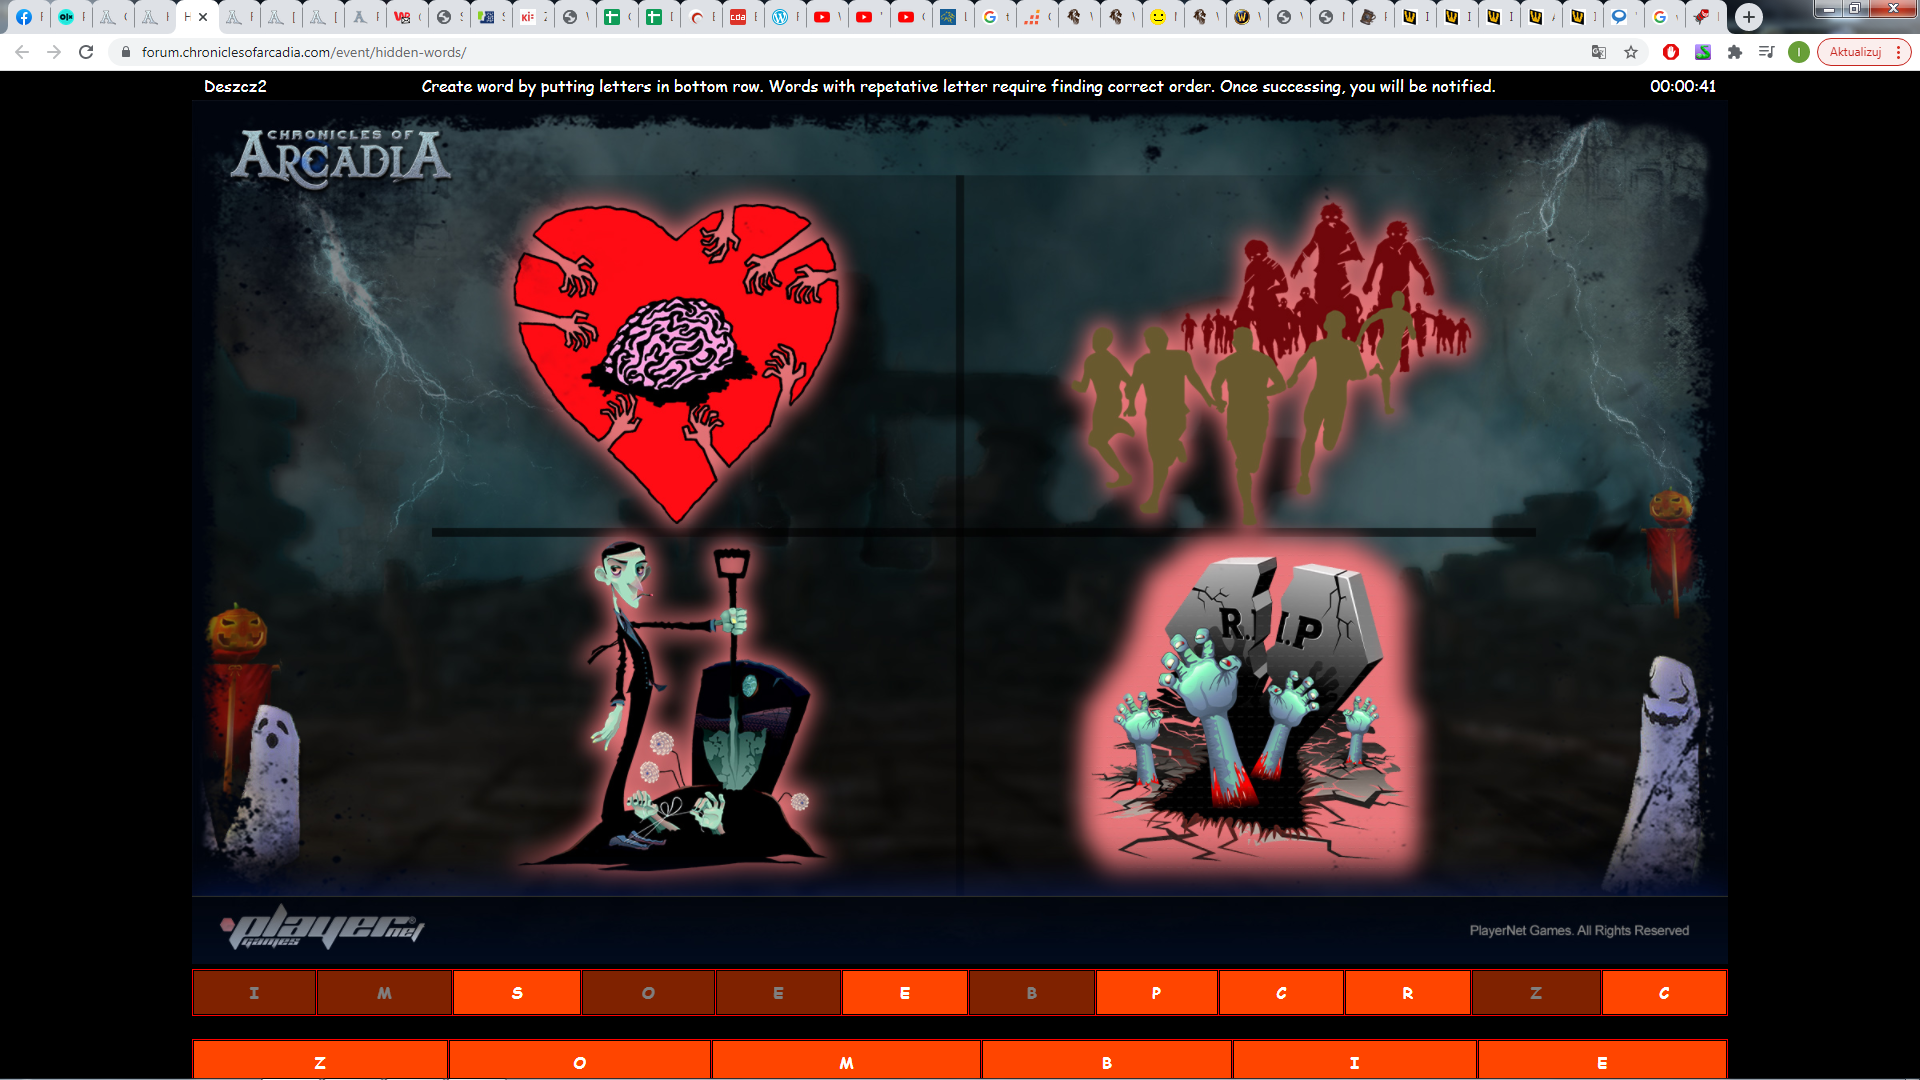This screenshot has height=1080, width=1920.
Task: Reload the page
Action: (x=86, y=52)
